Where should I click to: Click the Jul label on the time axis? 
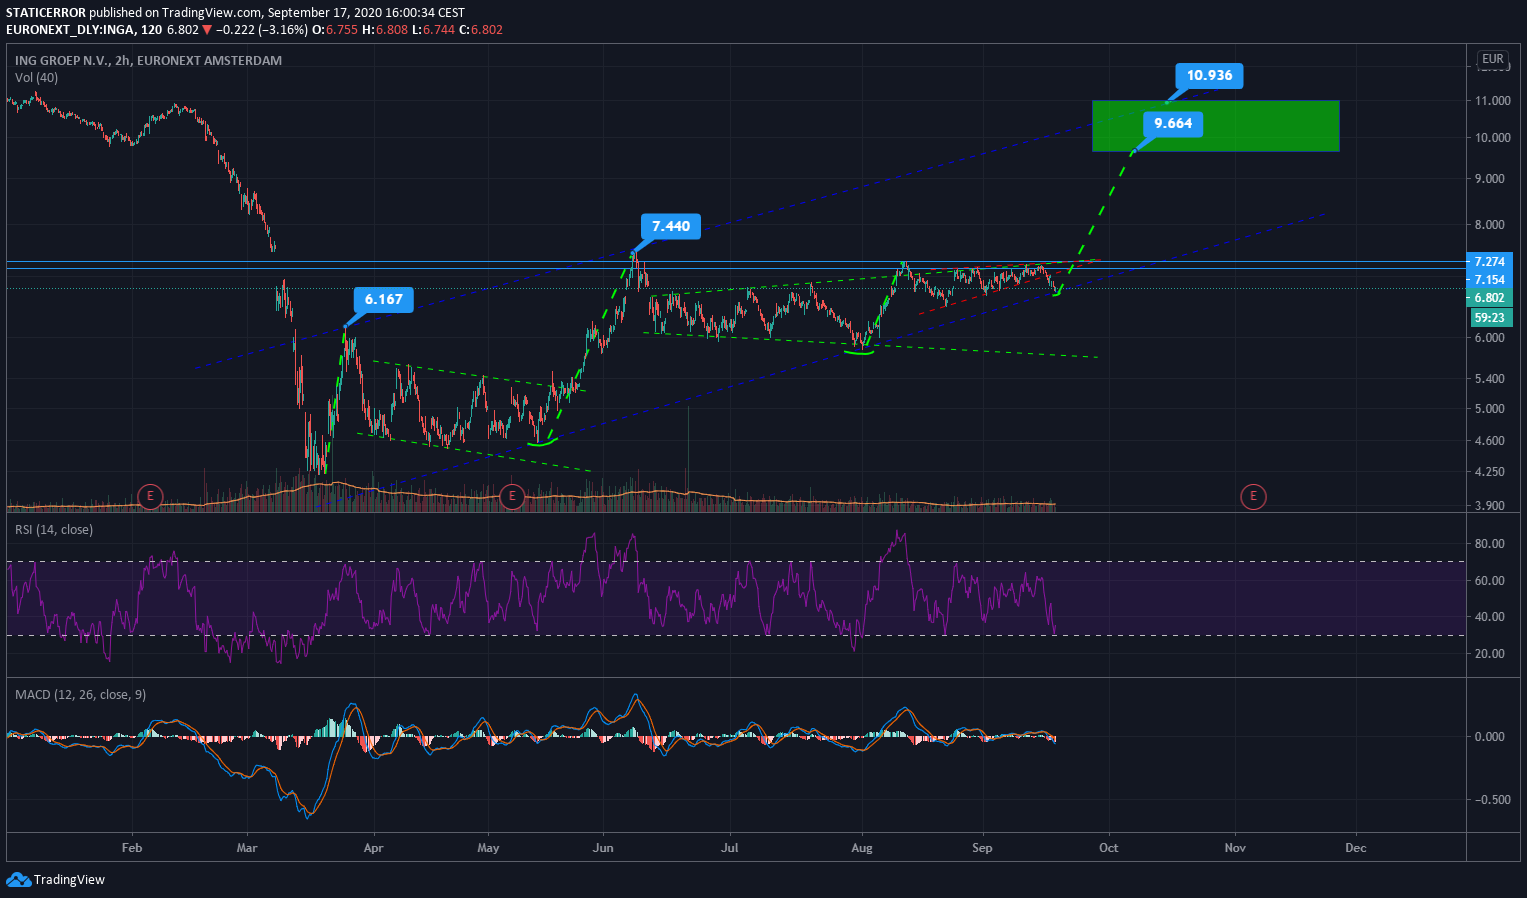730,848
